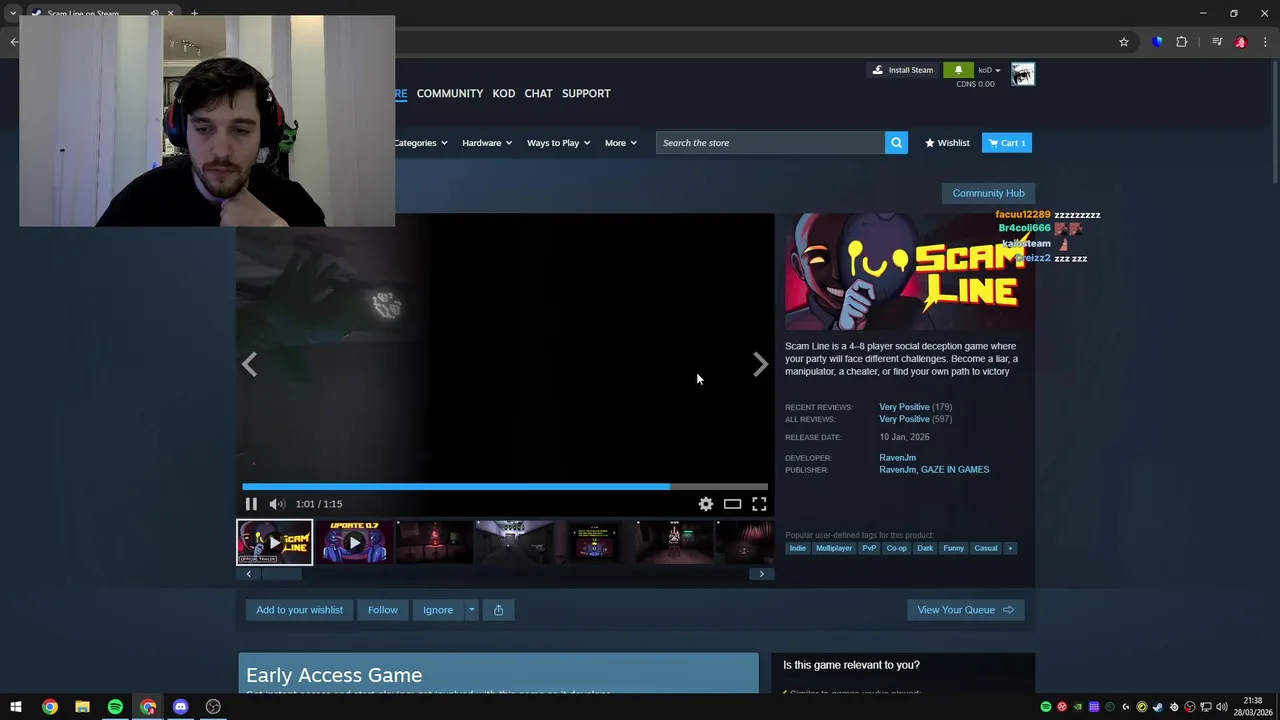This screenshot has width=1280, height=720.
Task: Enter fullscreen on the trailer video
Action: tap(759, 504)
